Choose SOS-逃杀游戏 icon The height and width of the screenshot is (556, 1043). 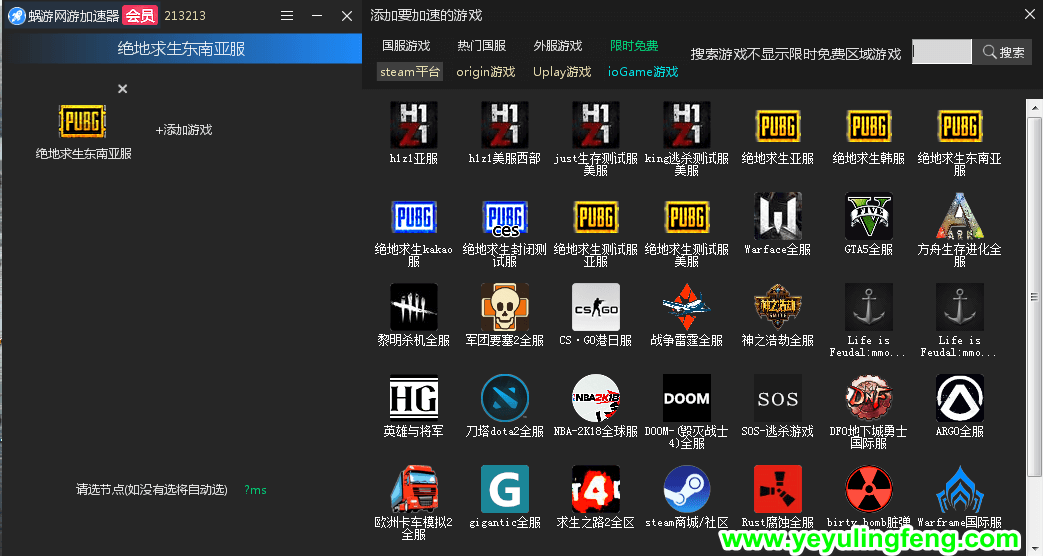(778, 398)
